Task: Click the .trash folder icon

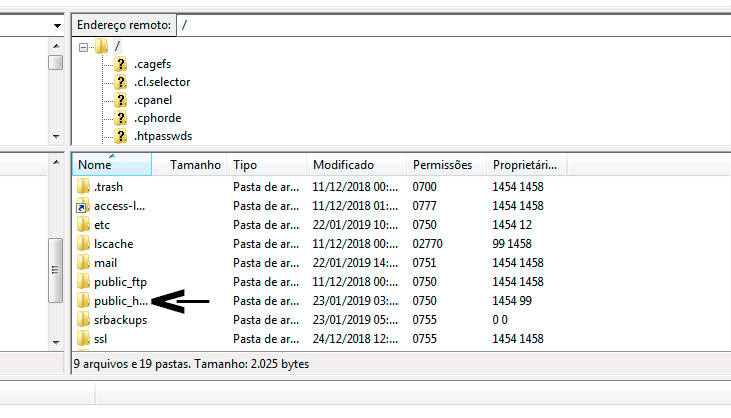Action: click(84, 187)
